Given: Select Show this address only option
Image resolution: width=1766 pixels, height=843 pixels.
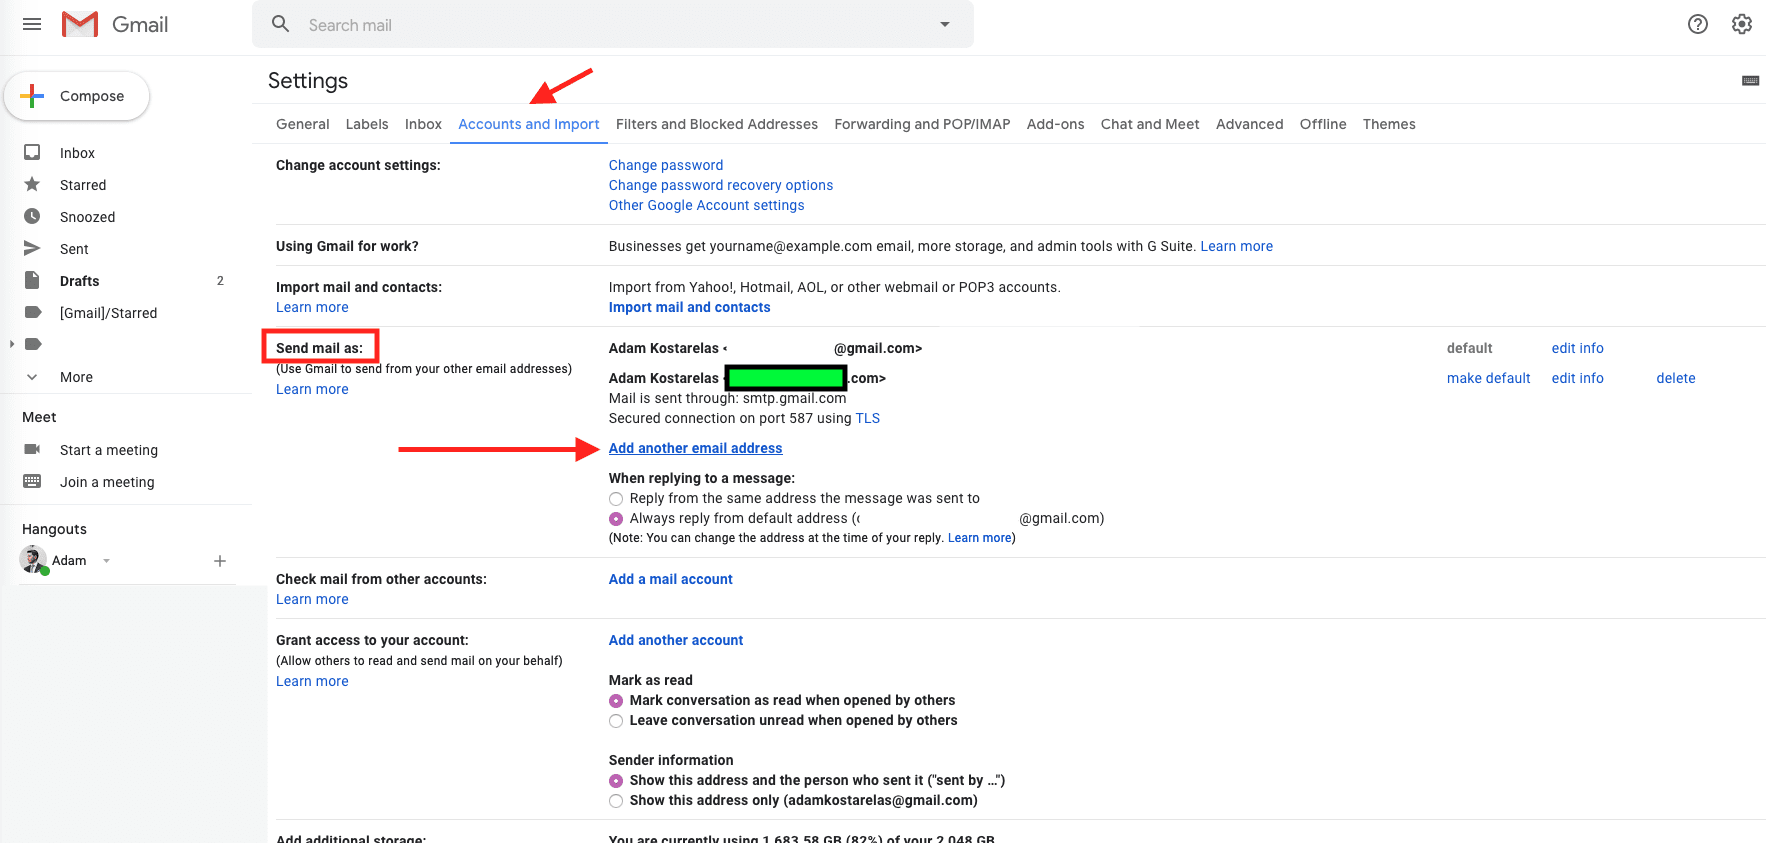Looking at the screenshot, I should coord(616,801).
